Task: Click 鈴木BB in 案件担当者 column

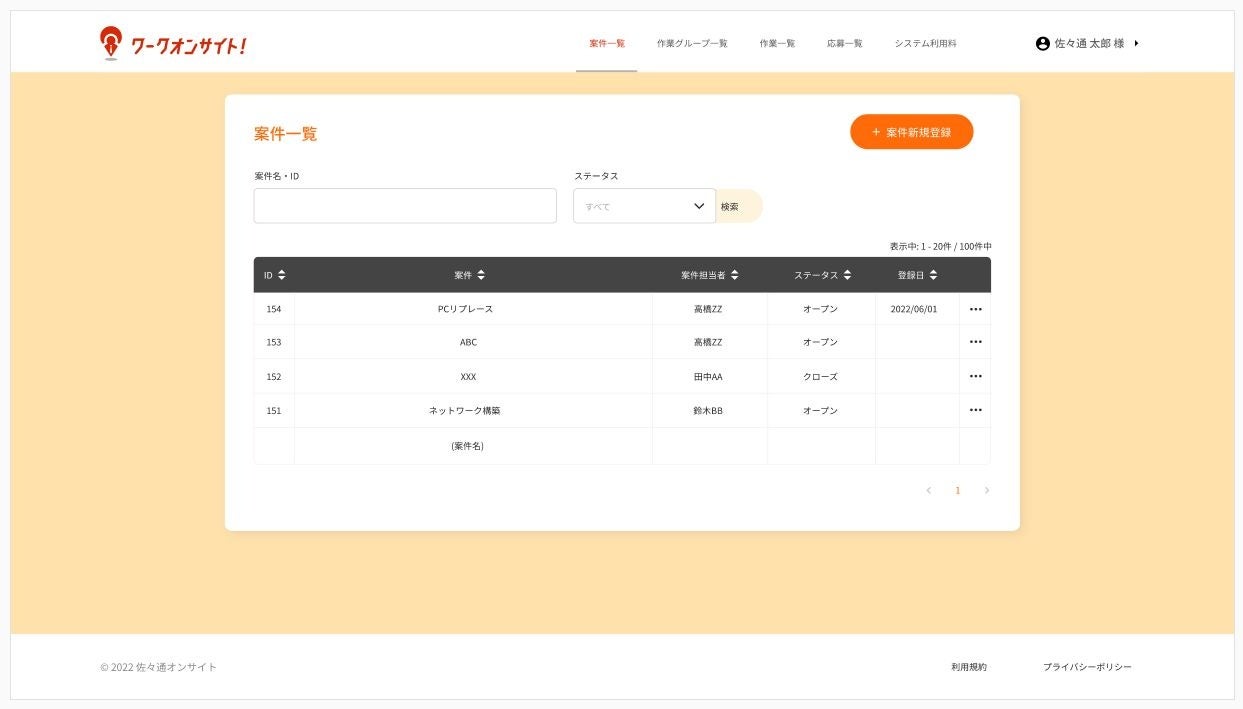Action: (708, 411)
